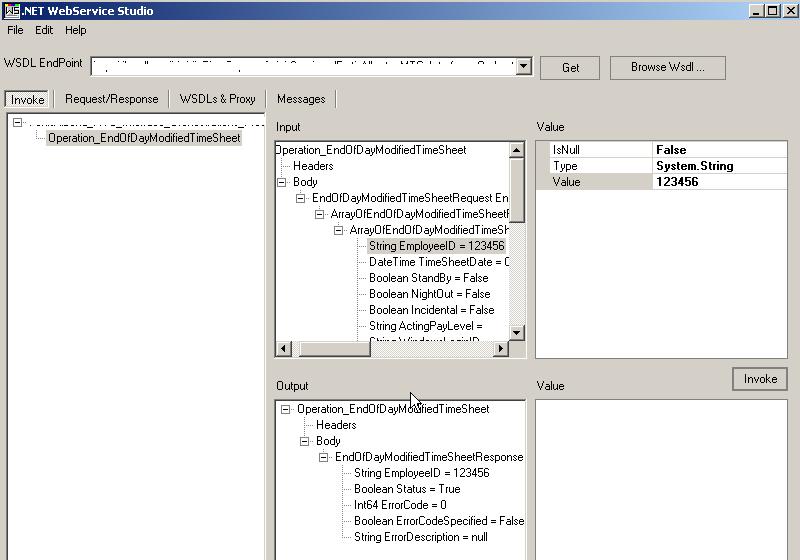The width and height of the screenshot is (800, 560).
Task: Select EndOfDayModifiedTimeSheetResponse text in Output tree
Action: tap(429, 457)
